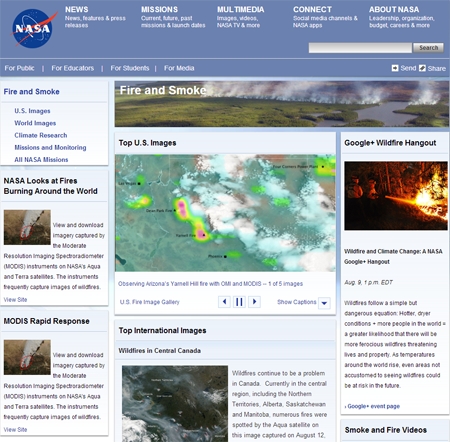
Task: Advance to next slideshow image
Action: click(254, 302)
